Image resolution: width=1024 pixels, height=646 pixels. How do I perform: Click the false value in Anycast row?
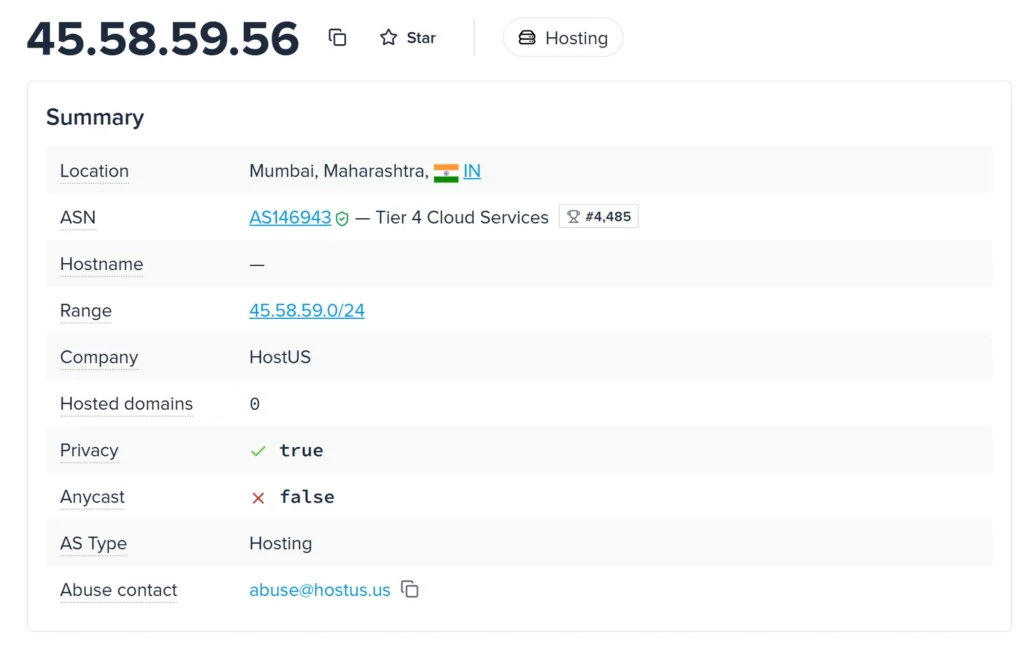[307, 497]
